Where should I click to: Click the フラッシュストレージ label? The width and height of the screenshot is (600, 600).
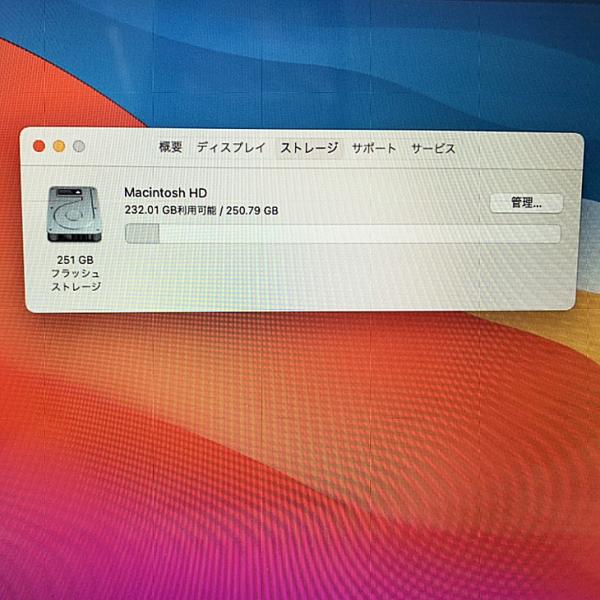coord(76,280)
